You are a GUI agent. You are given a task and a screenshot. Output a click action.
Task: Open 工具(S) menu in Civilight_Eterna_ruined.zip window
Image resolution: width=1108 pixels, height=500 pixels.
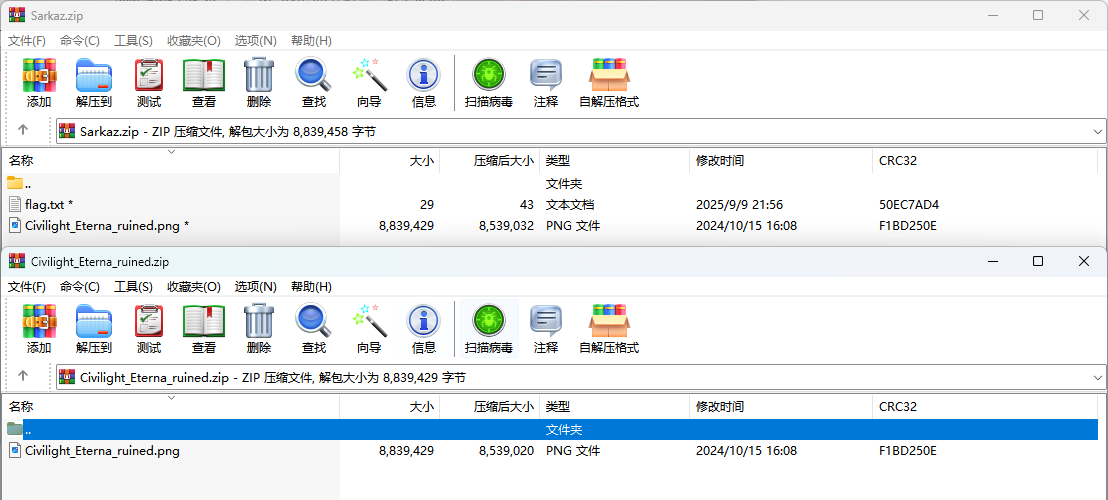click(x=134, y=287)
